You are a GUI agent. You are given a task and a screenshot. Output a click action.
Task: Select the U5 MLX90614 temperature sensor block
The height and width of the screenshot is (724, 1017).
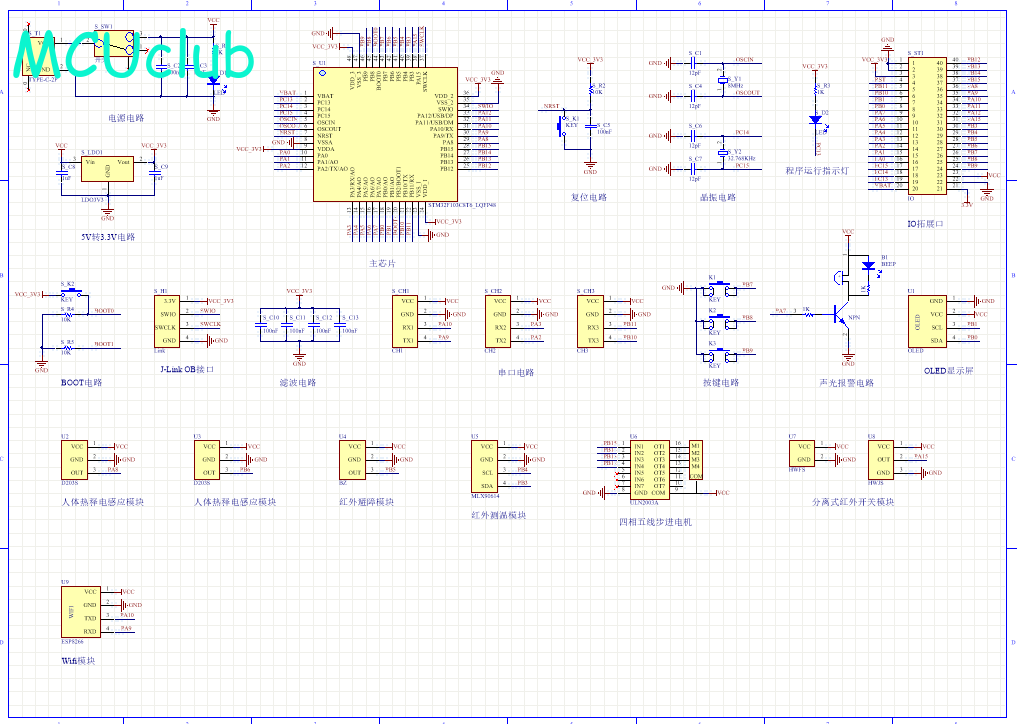tap(485, 467)
